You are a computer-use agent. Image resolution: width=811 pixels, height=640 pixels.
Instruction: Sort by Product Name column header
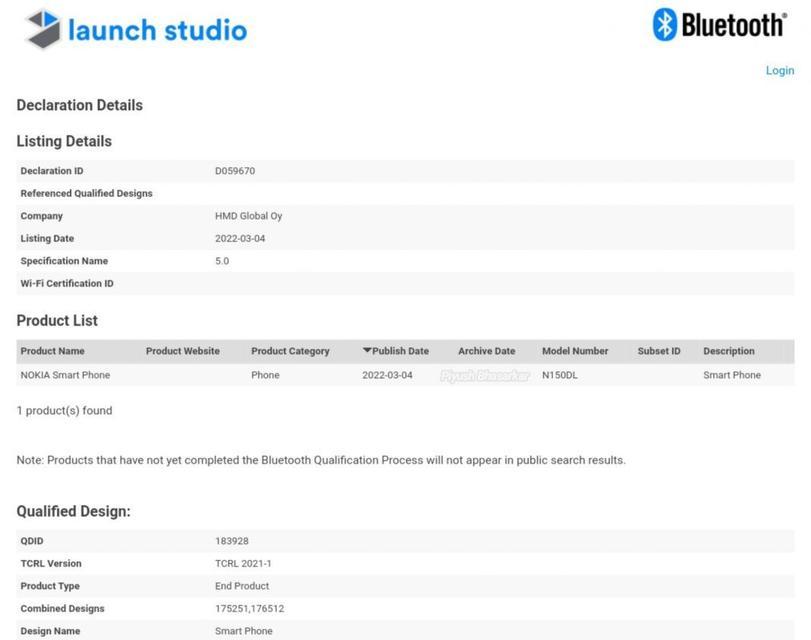pos(52,351)
